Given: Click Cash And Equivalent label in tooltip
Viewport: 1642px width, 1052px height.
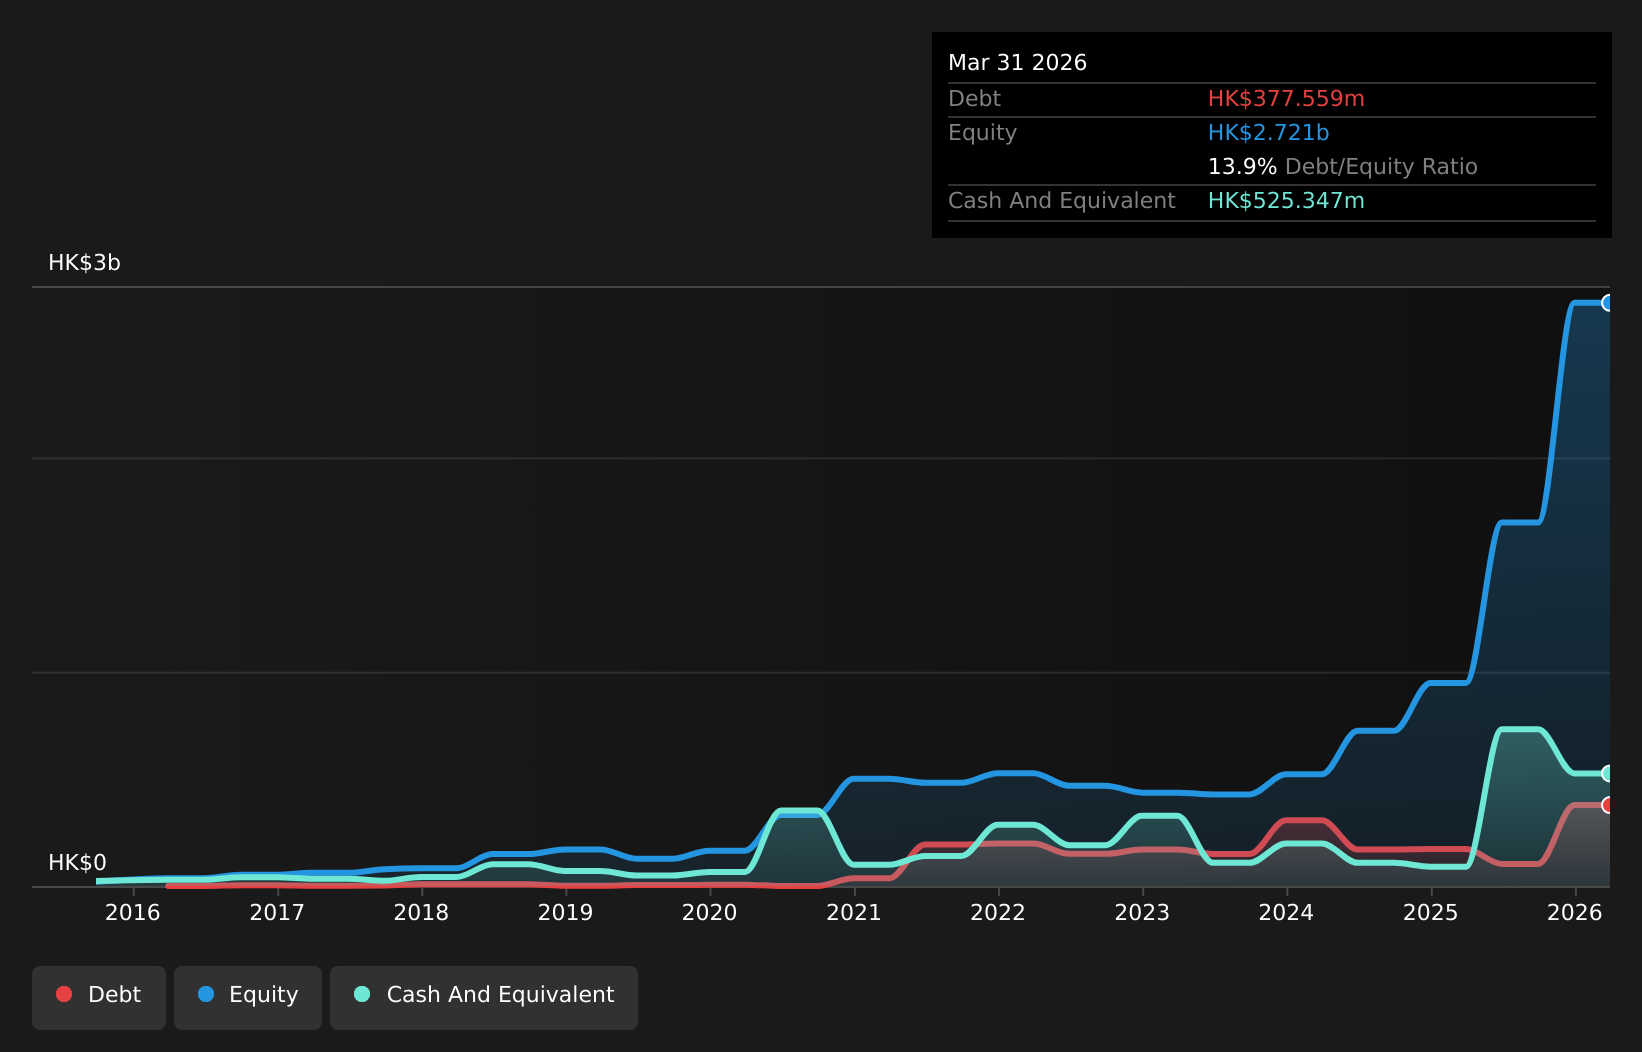Looking at the screenshot, I should [1061, 201].
